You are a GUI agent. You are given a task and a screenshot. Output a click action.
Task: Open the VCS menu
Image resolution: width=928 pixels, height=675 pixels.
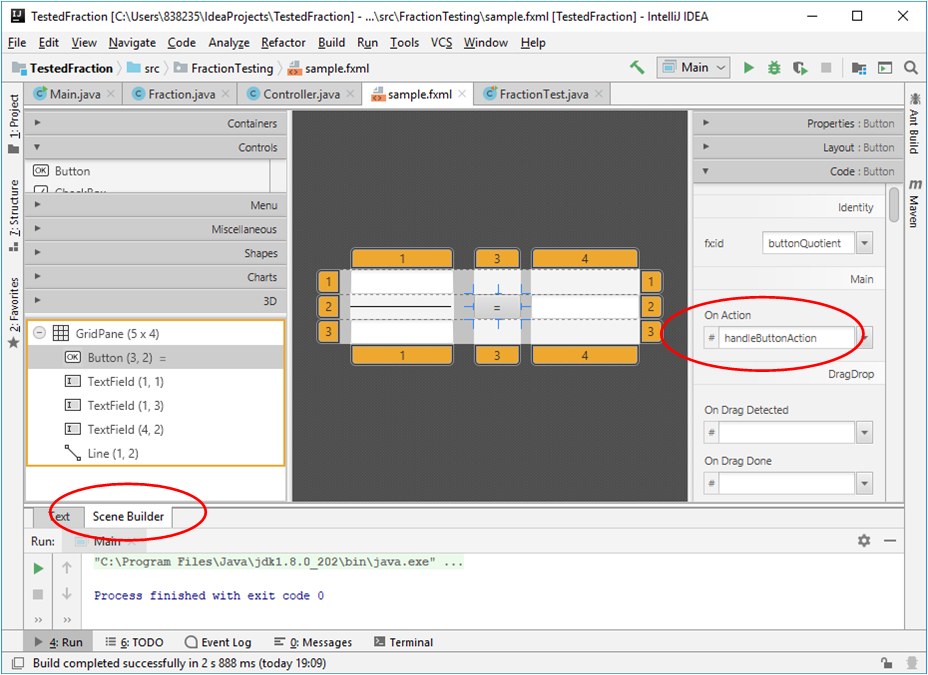point(442,43)
